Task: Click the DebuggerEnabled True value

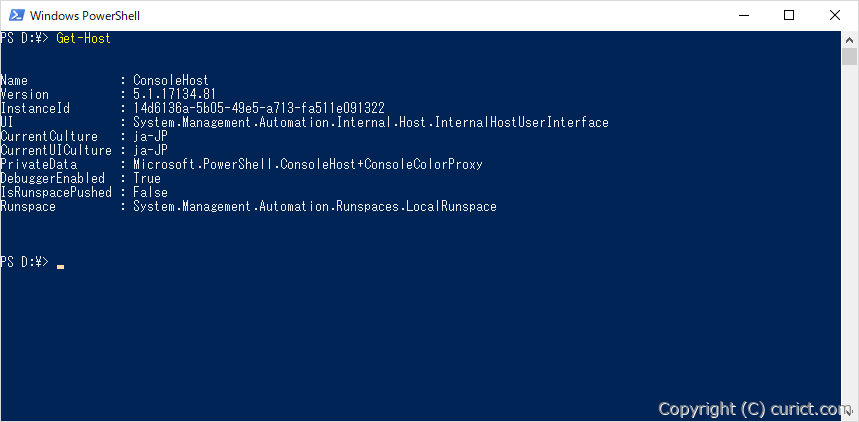Action: [x=147, y=178]
